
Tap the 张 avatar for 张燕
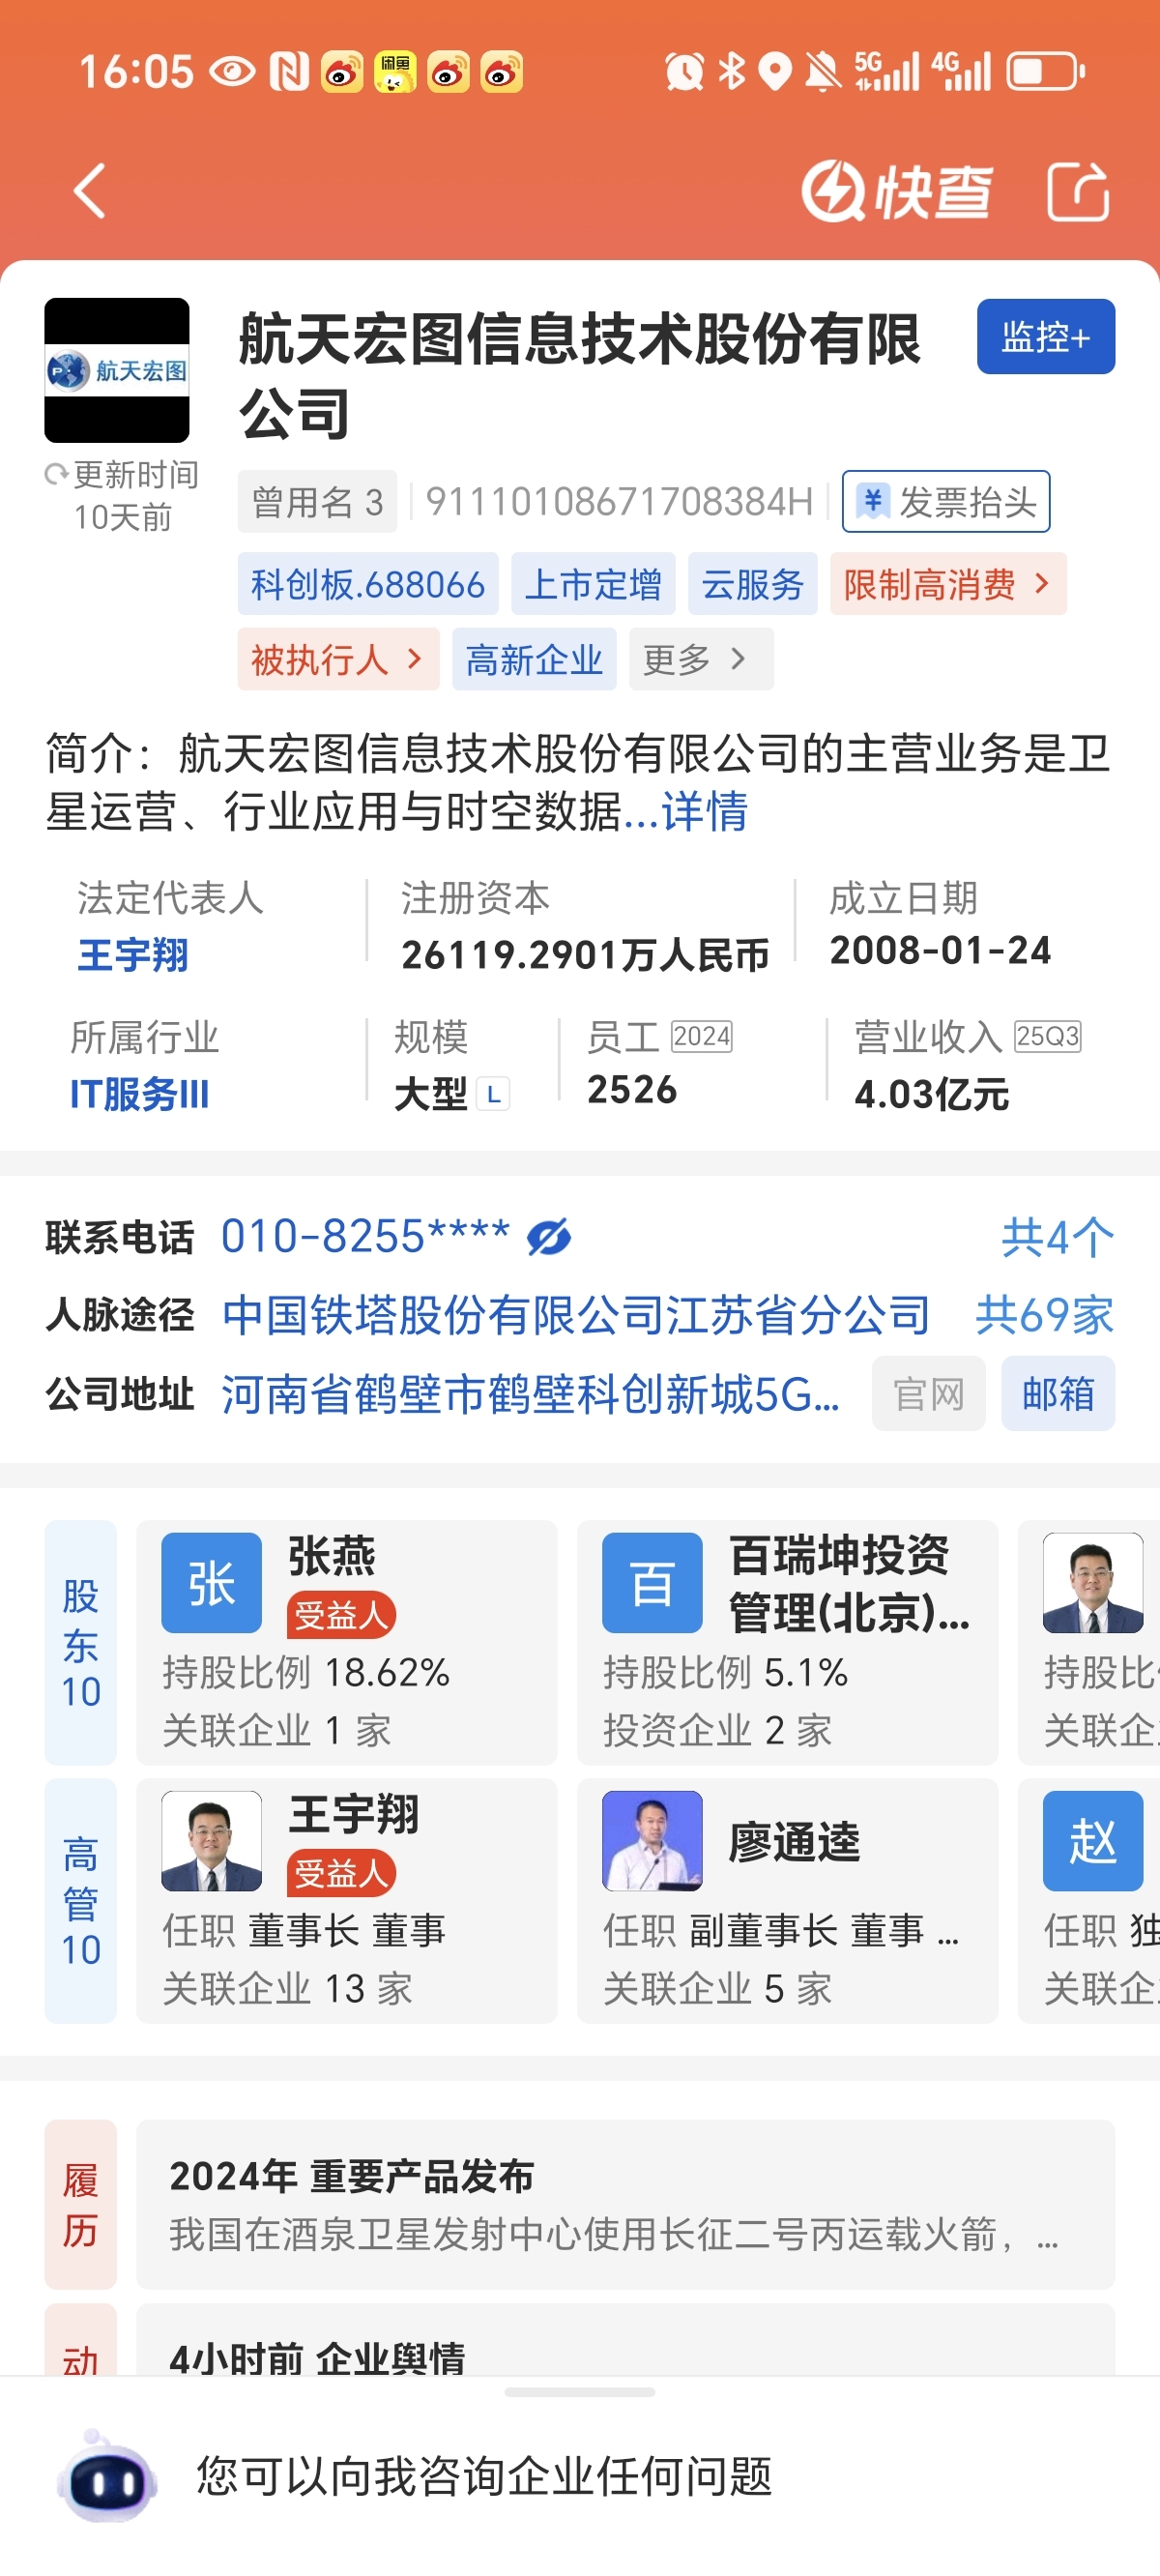211,1583
